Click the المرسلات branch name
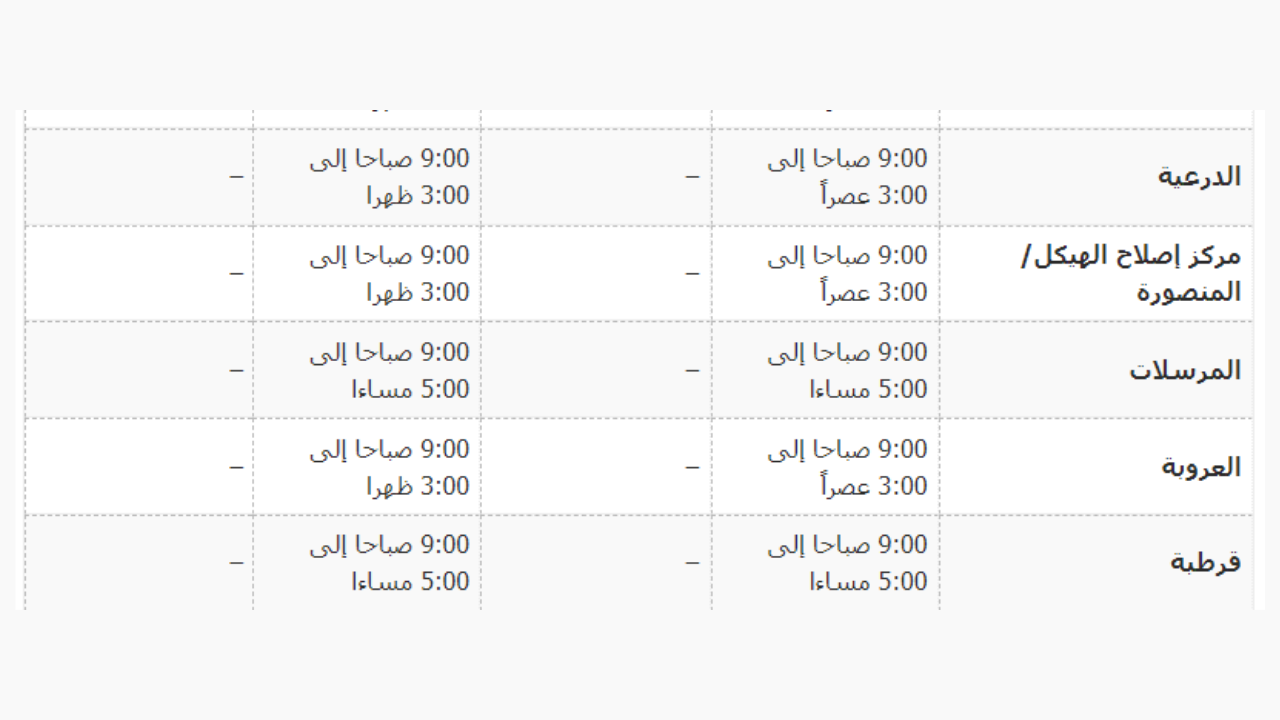Screen dimensions: 1280x720 [1184, 371]
